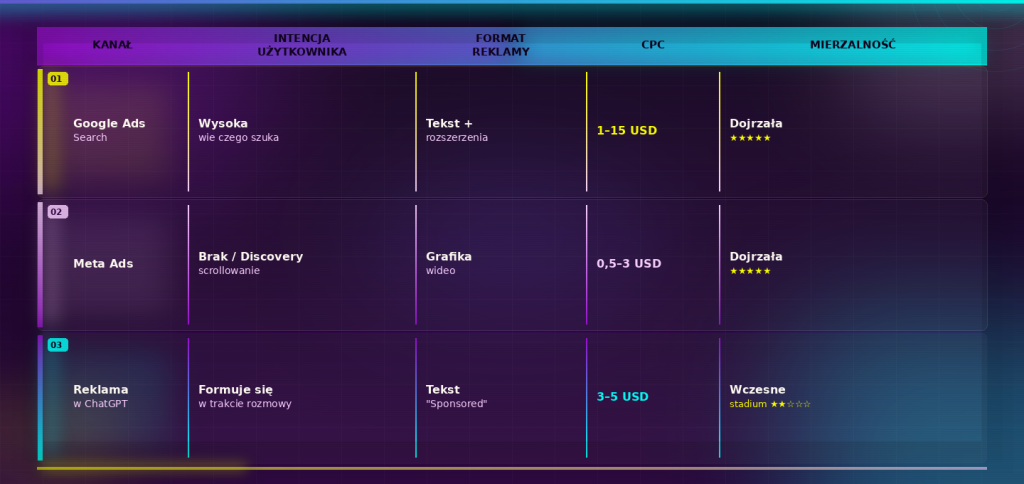This screenshot has width=1024, height=484.
Task: Click Dojrzała in the Meta Ads row
Action: (756, 257)
